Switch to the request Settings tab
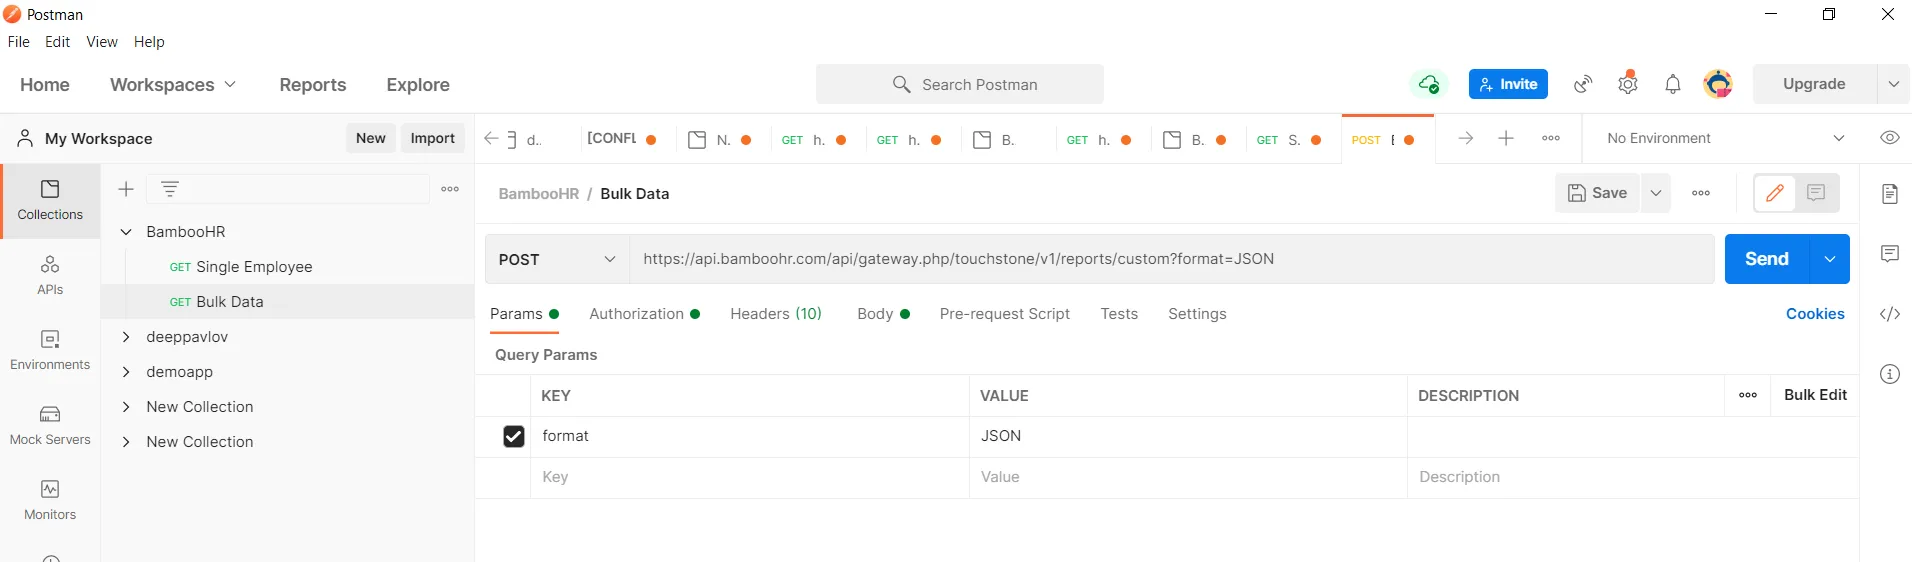 tap(1197, 314)
